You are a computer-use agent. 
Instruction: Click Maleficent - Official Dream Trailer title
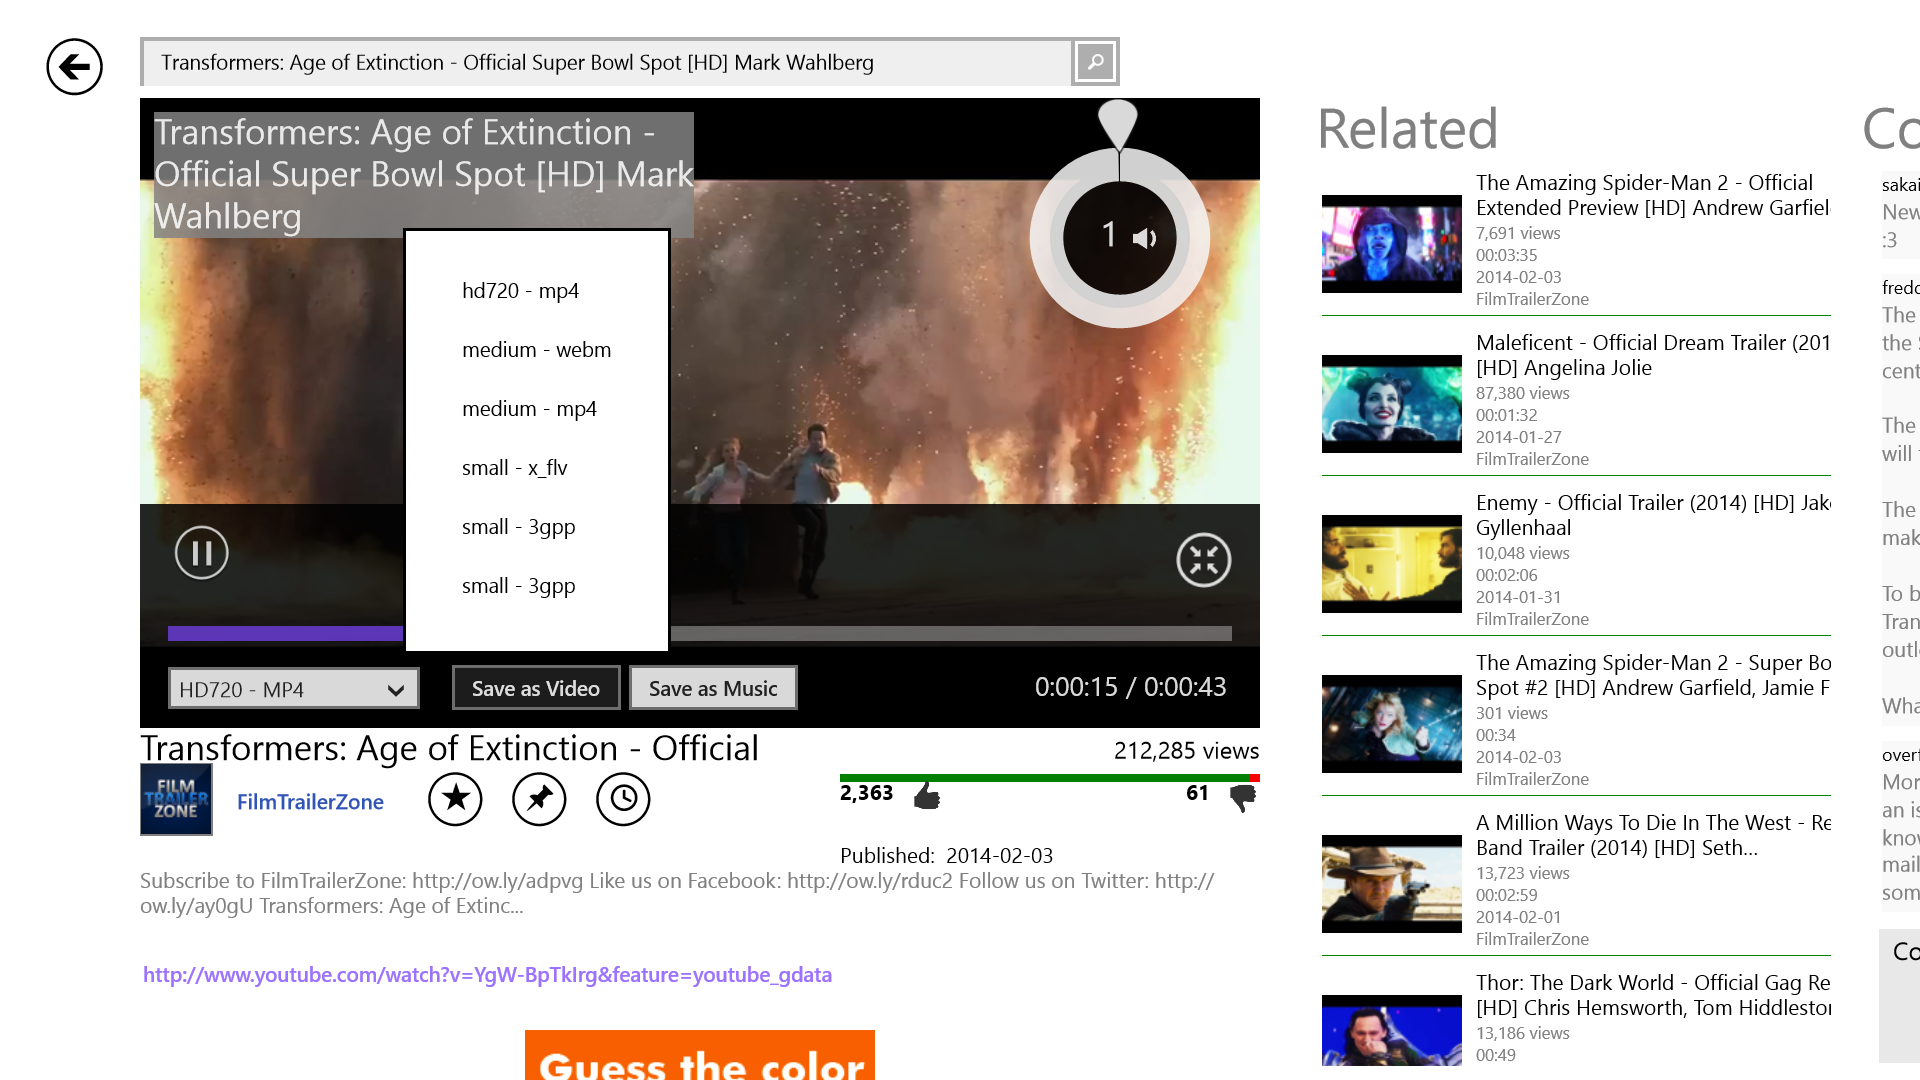(x=1653, y=355)
